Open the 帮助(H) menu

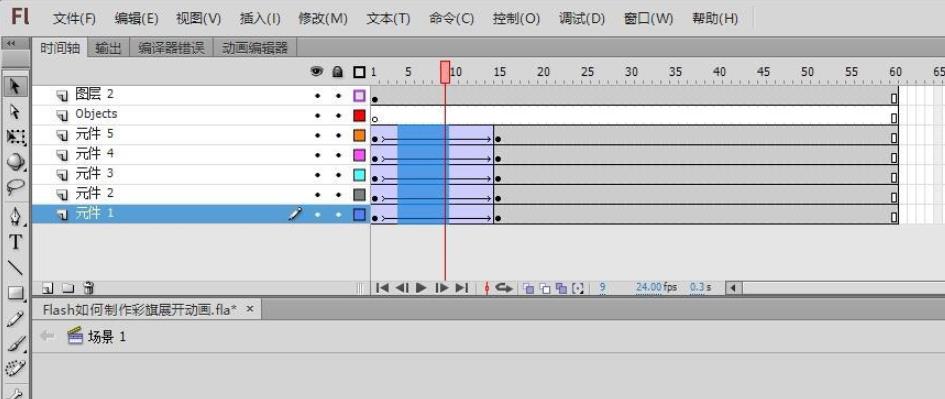(715, 19)
